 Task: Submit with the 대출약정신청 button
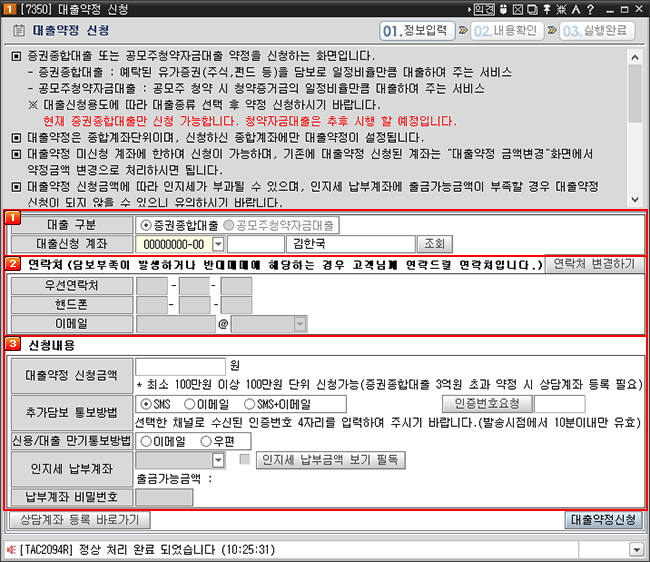604,520
